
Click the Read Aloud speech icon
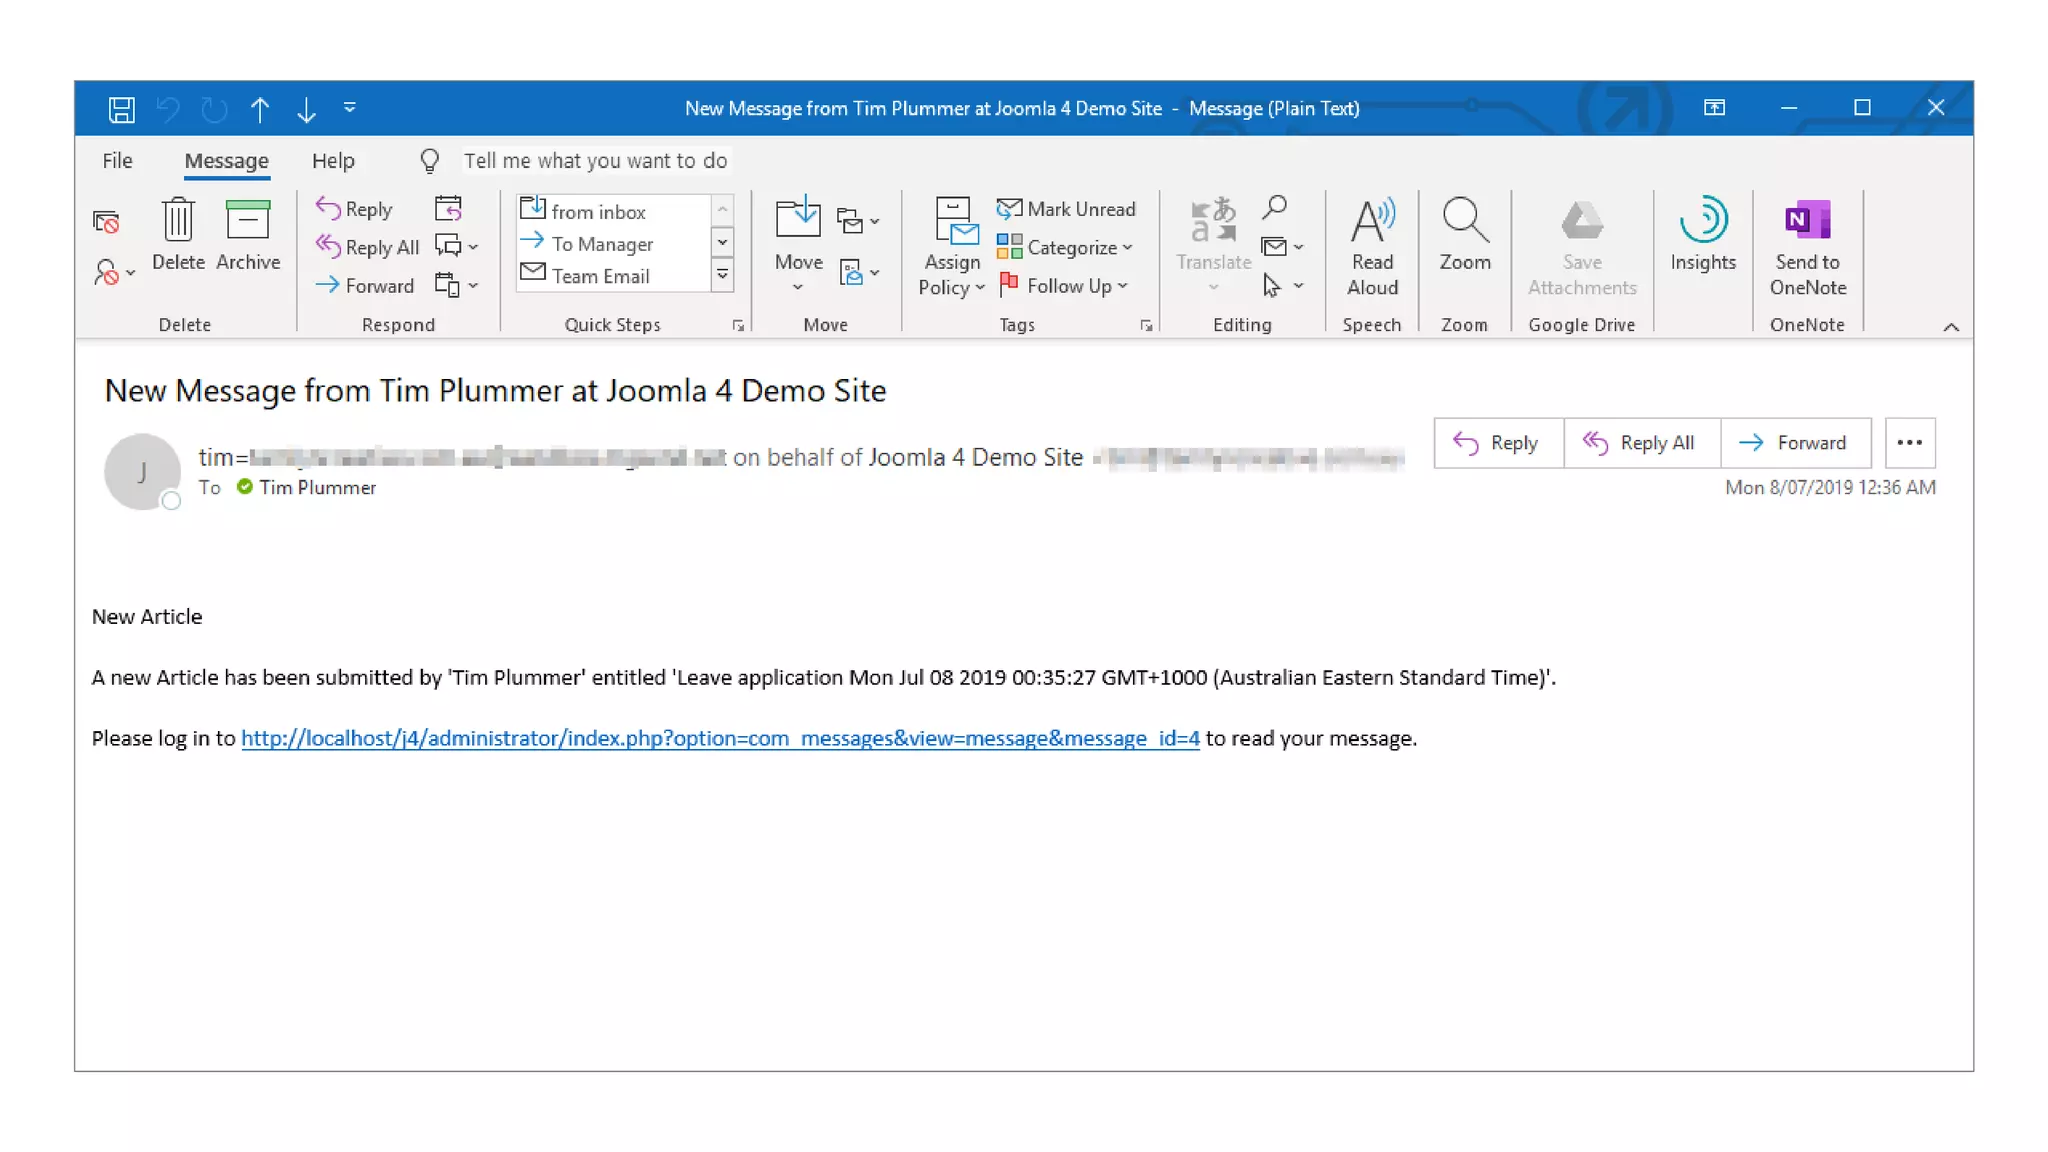[x=1372, y=221]
